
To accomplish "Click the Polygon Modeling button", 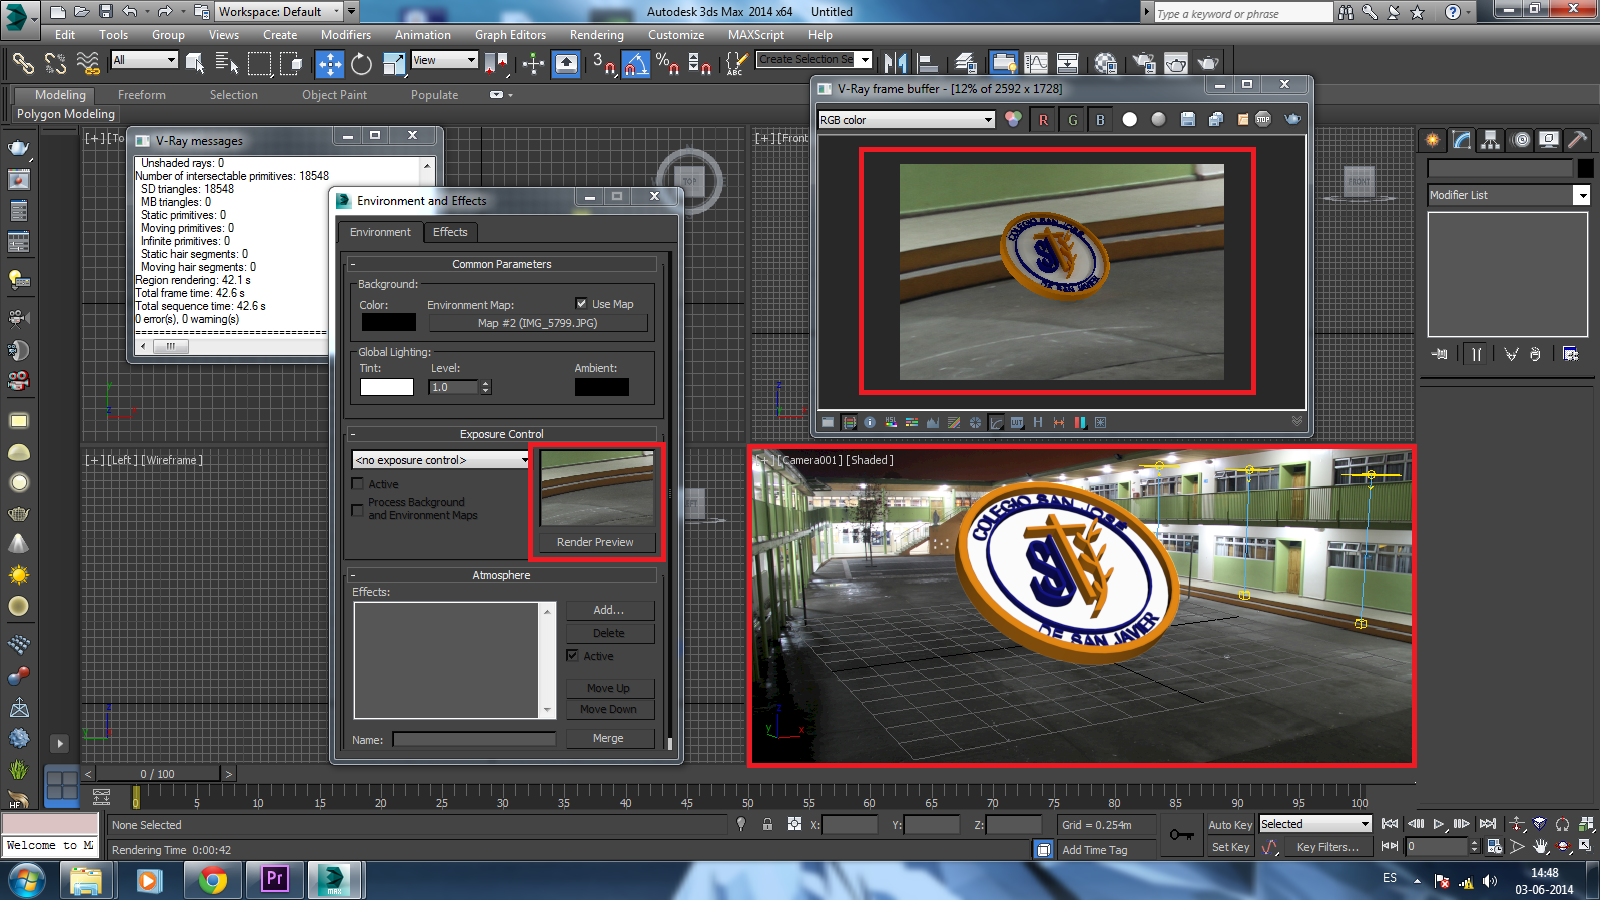I will point(66,114).
